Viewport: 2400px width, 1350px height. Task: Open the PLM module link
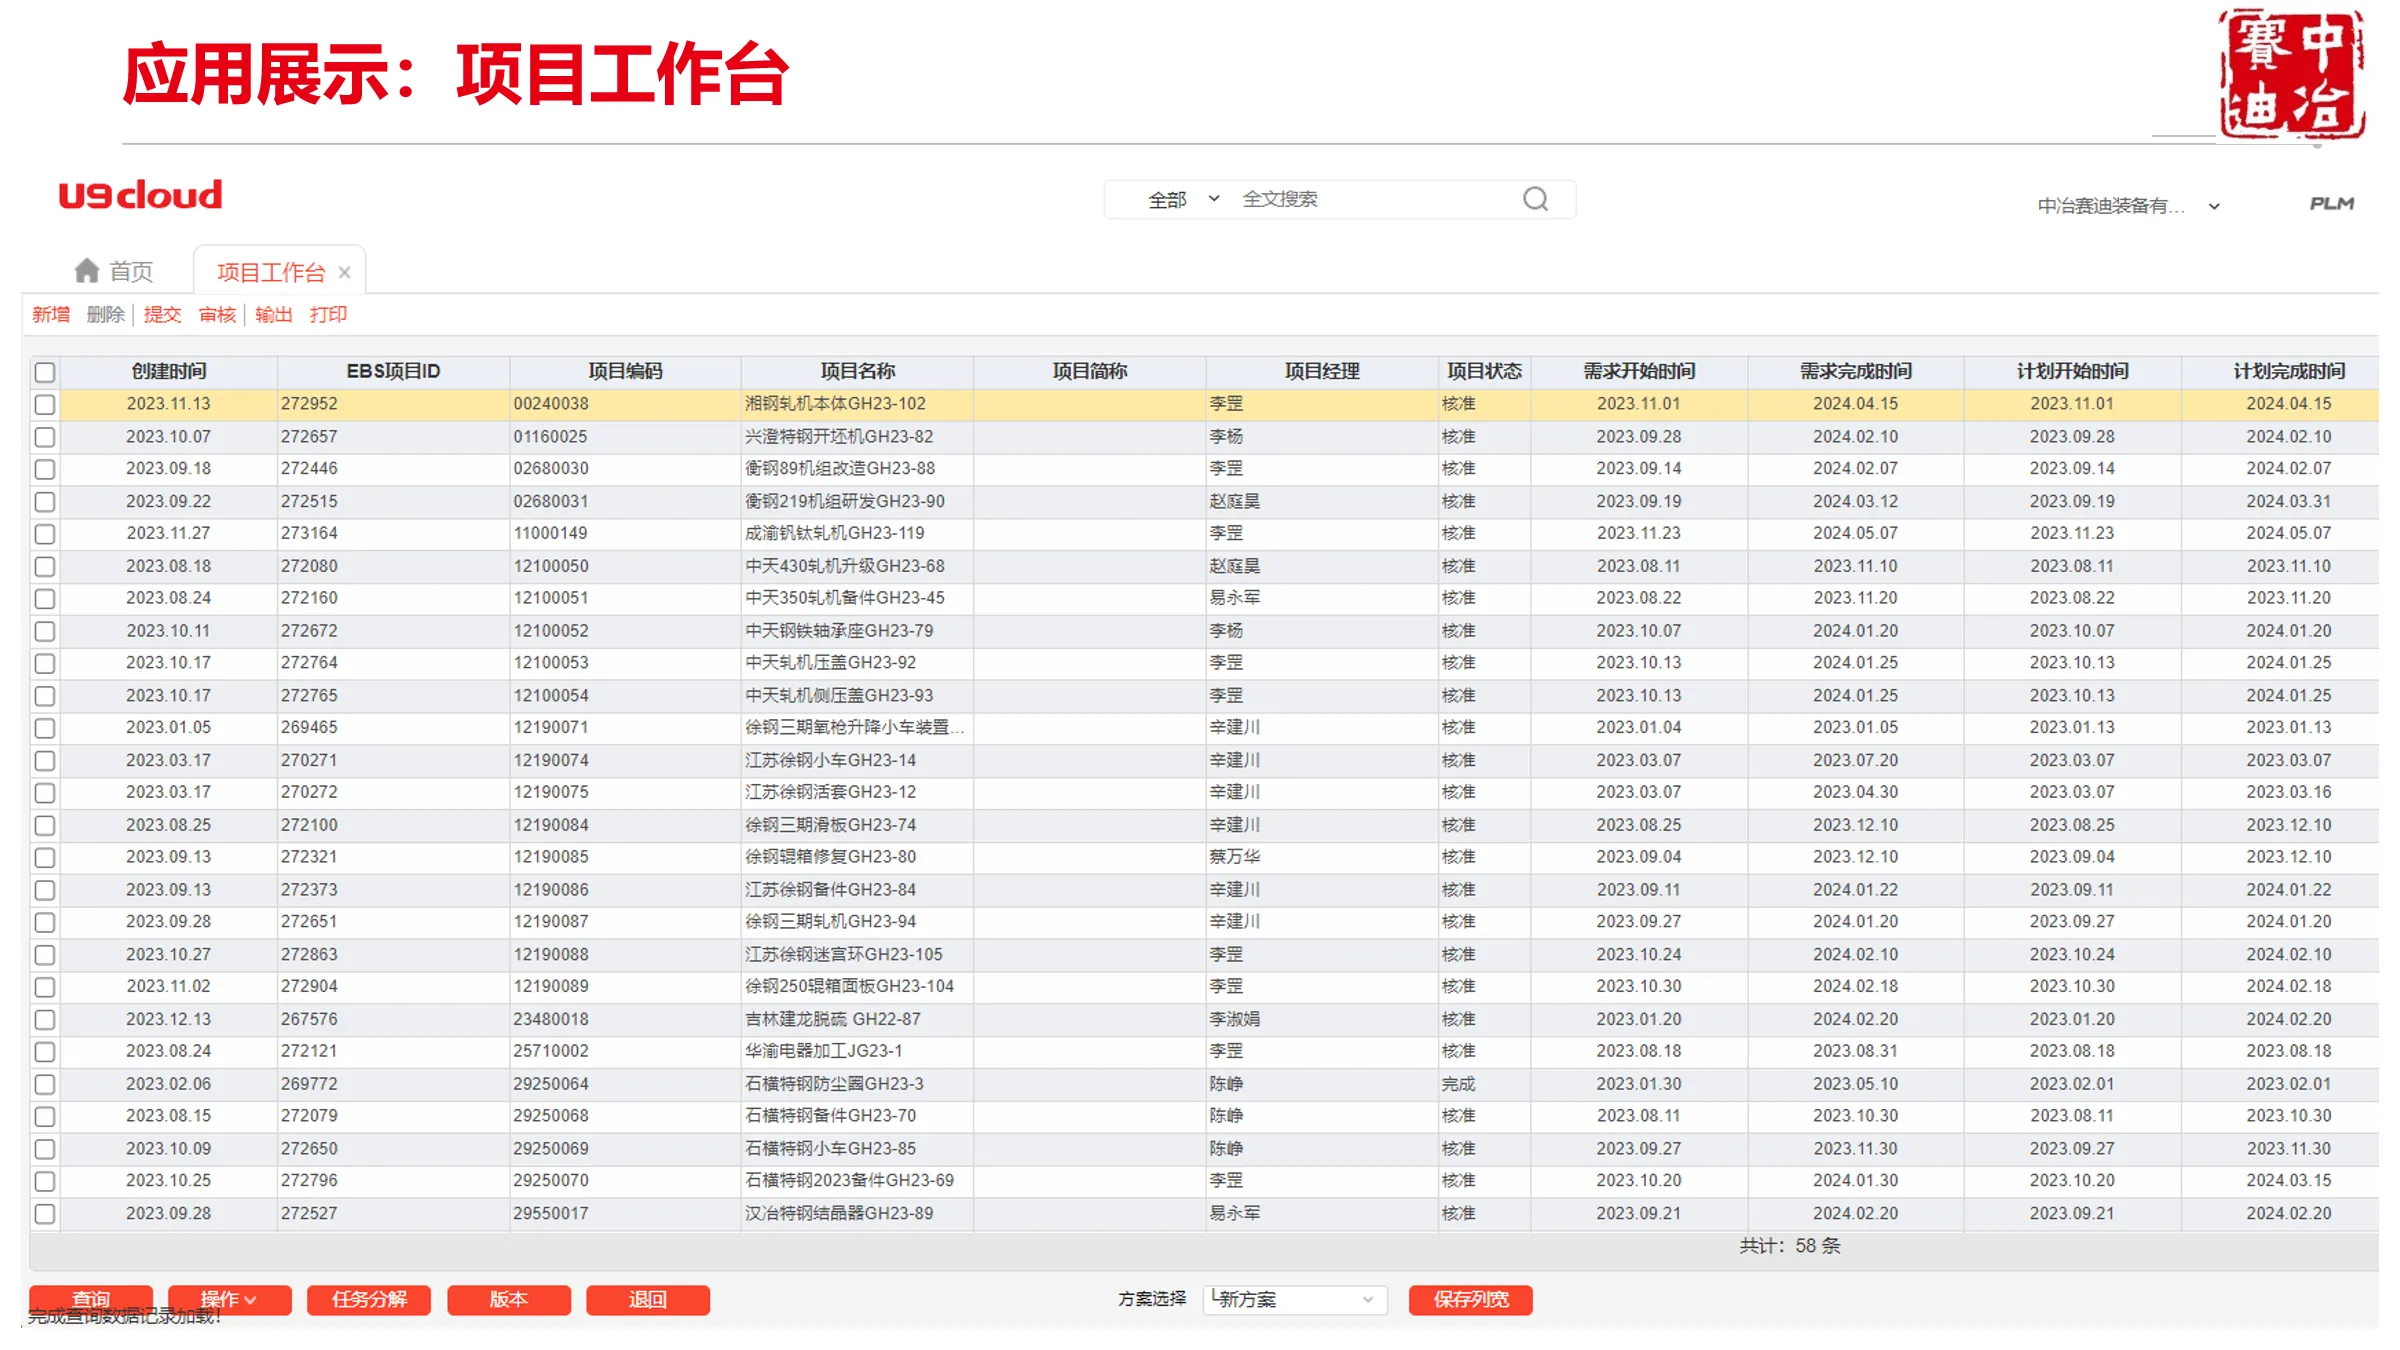pyautogui.click(x=2331, y=204)
